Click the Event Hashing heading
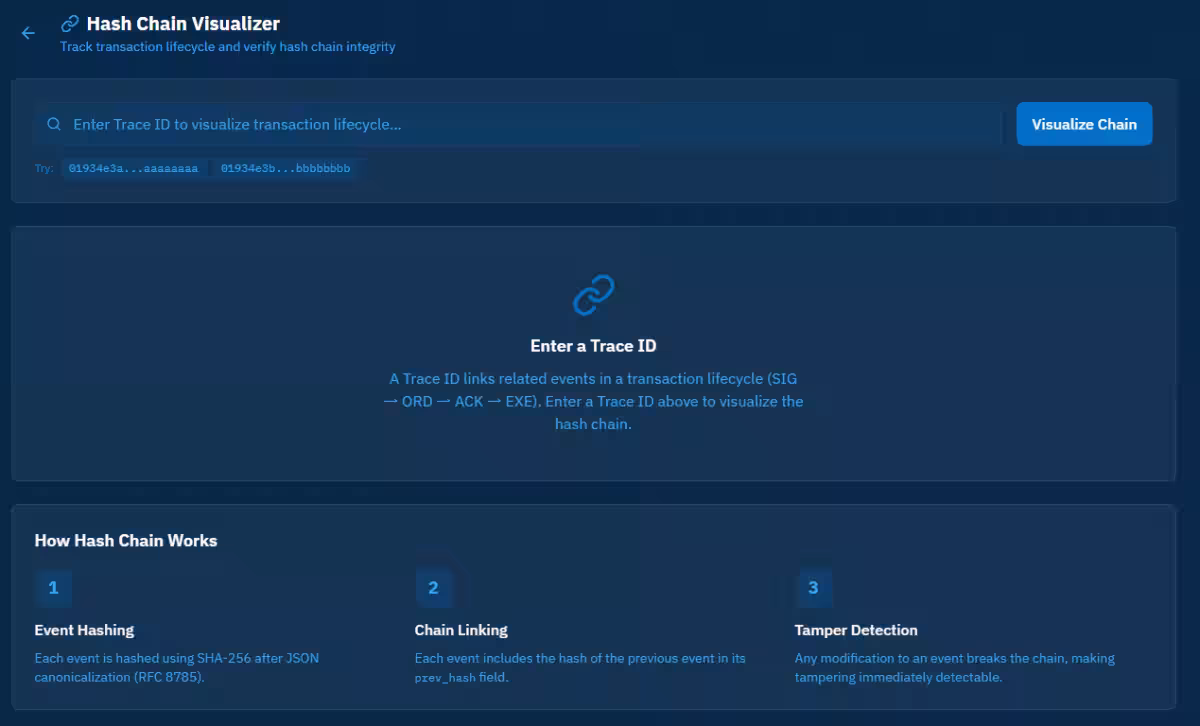Screen dimensions: 1200x726 pyautogui.click(x=84, y=630)
